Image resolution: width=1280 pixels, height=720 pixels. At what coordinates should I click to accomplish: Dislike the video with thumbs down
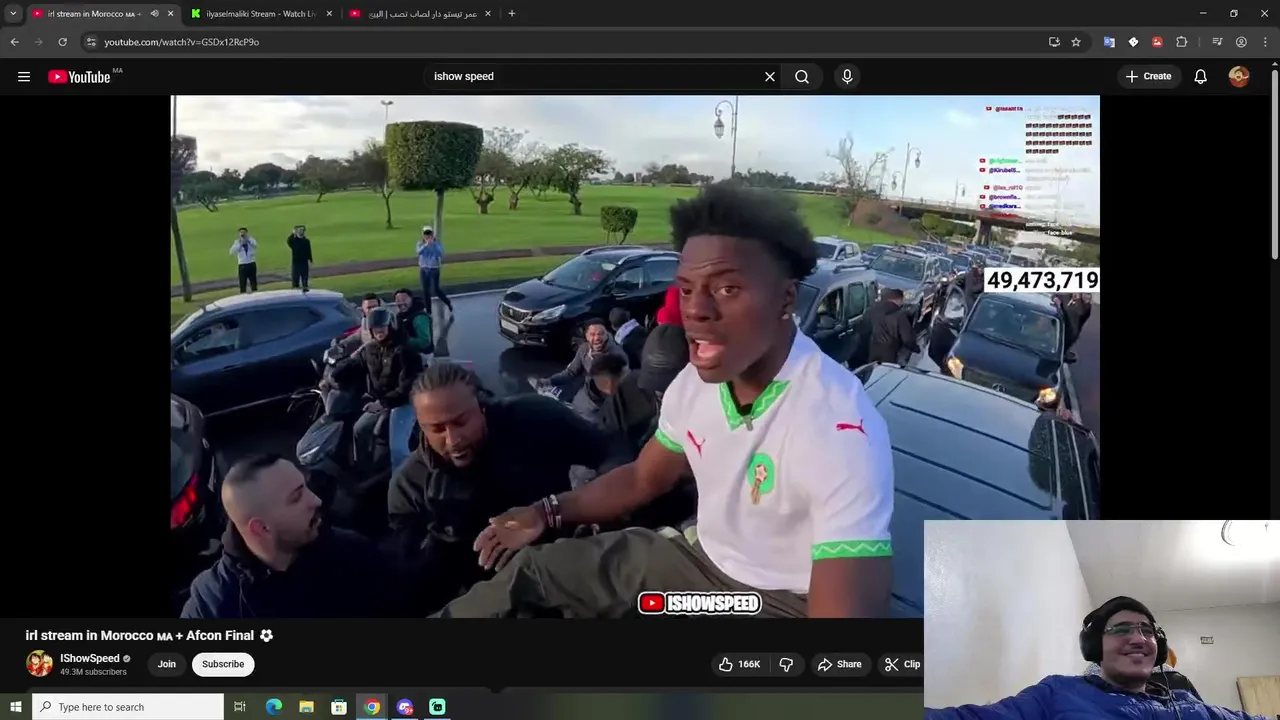(786, 664)
